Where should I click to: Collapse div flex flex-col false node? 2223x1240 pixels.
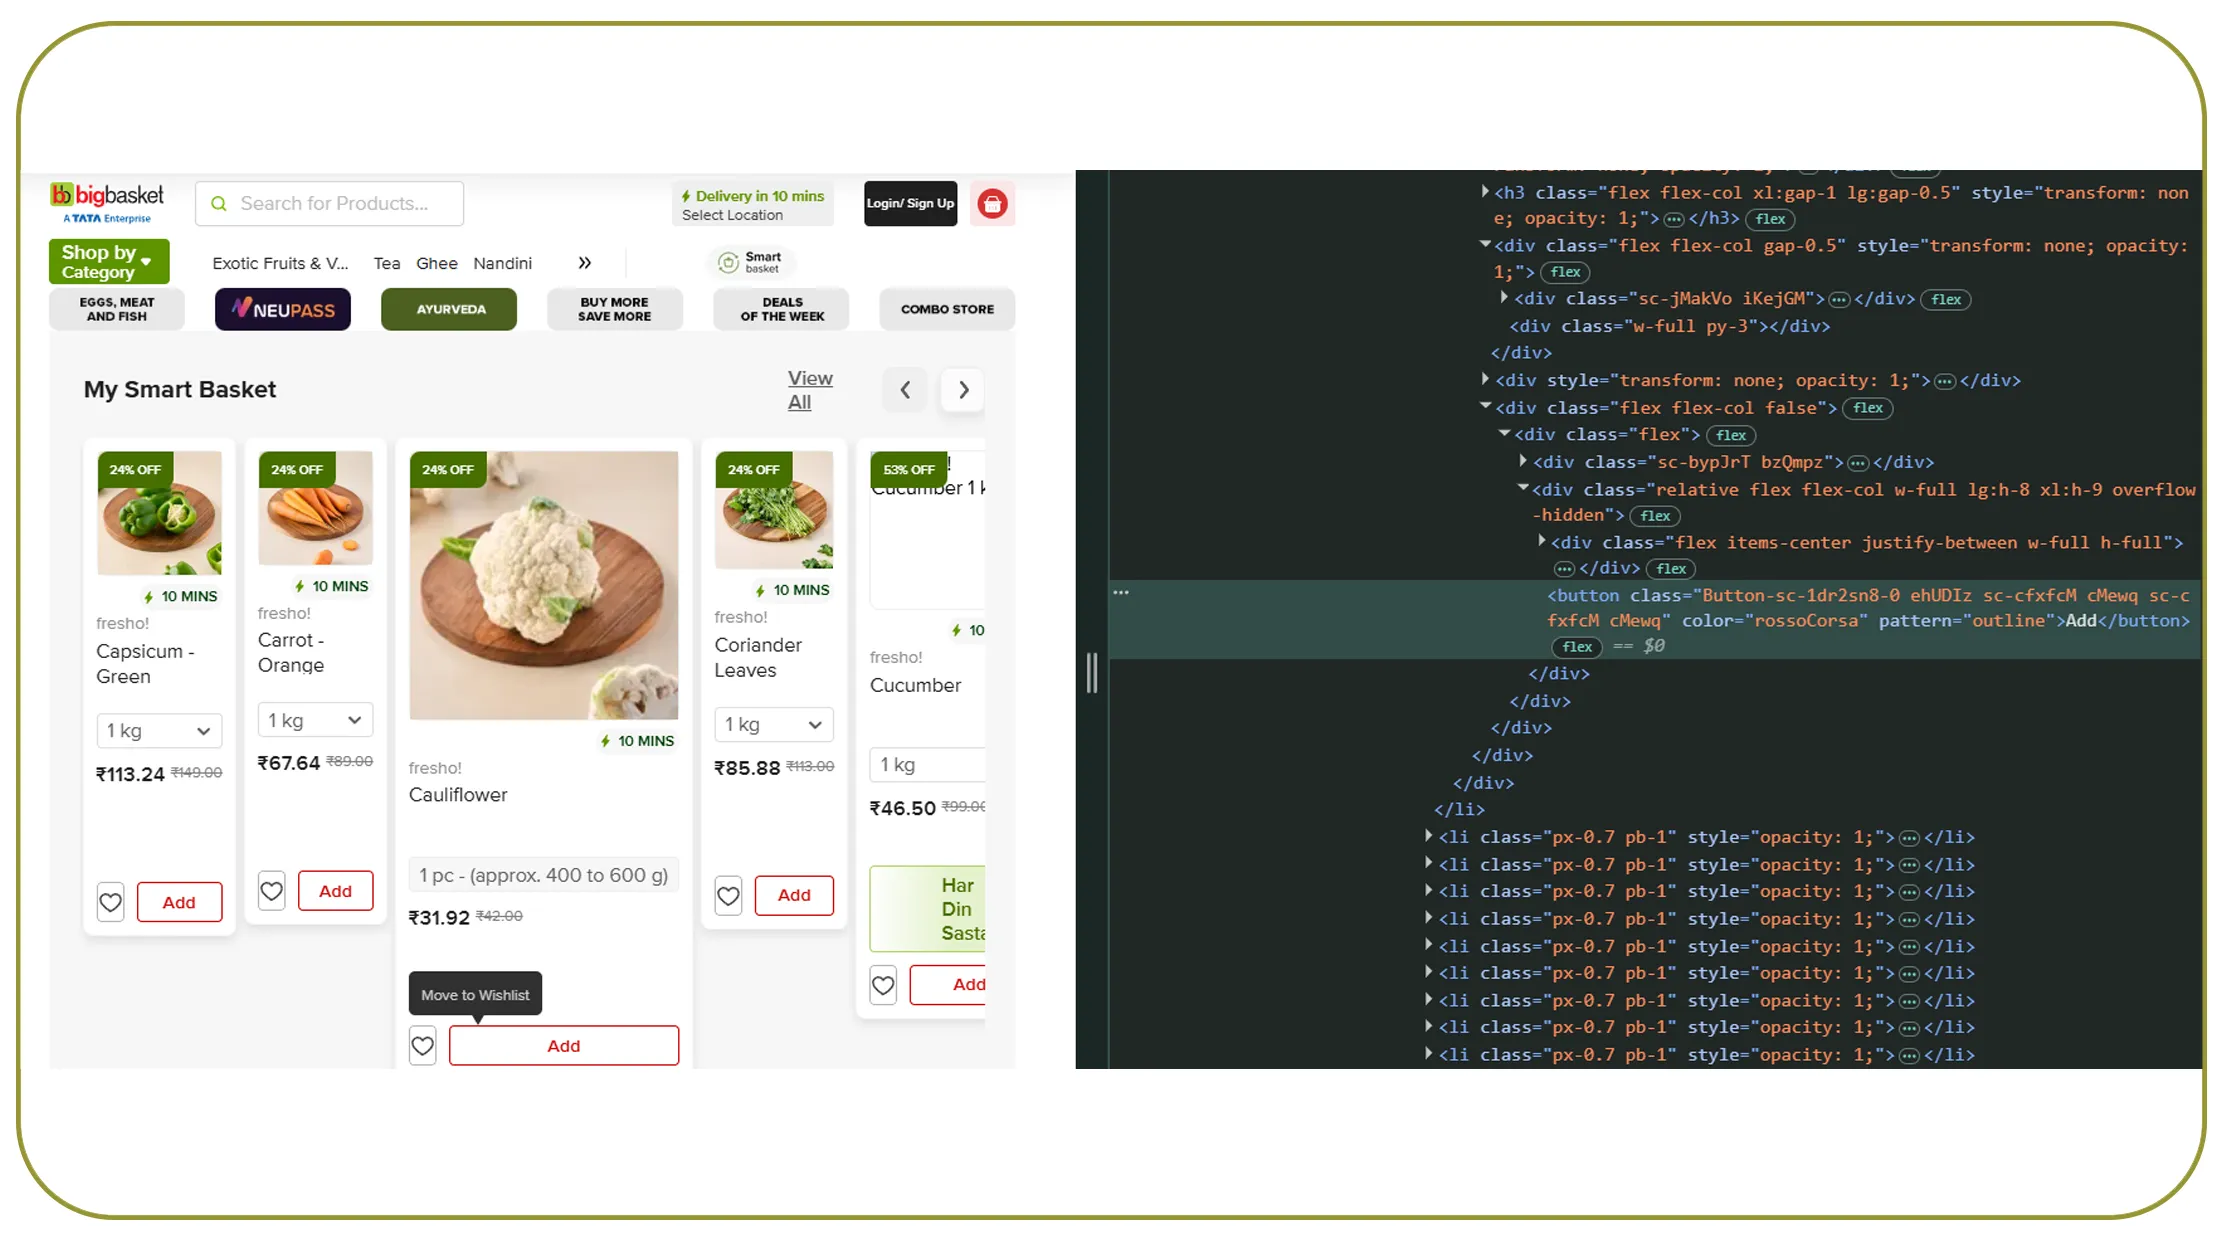pos(1485,406)
